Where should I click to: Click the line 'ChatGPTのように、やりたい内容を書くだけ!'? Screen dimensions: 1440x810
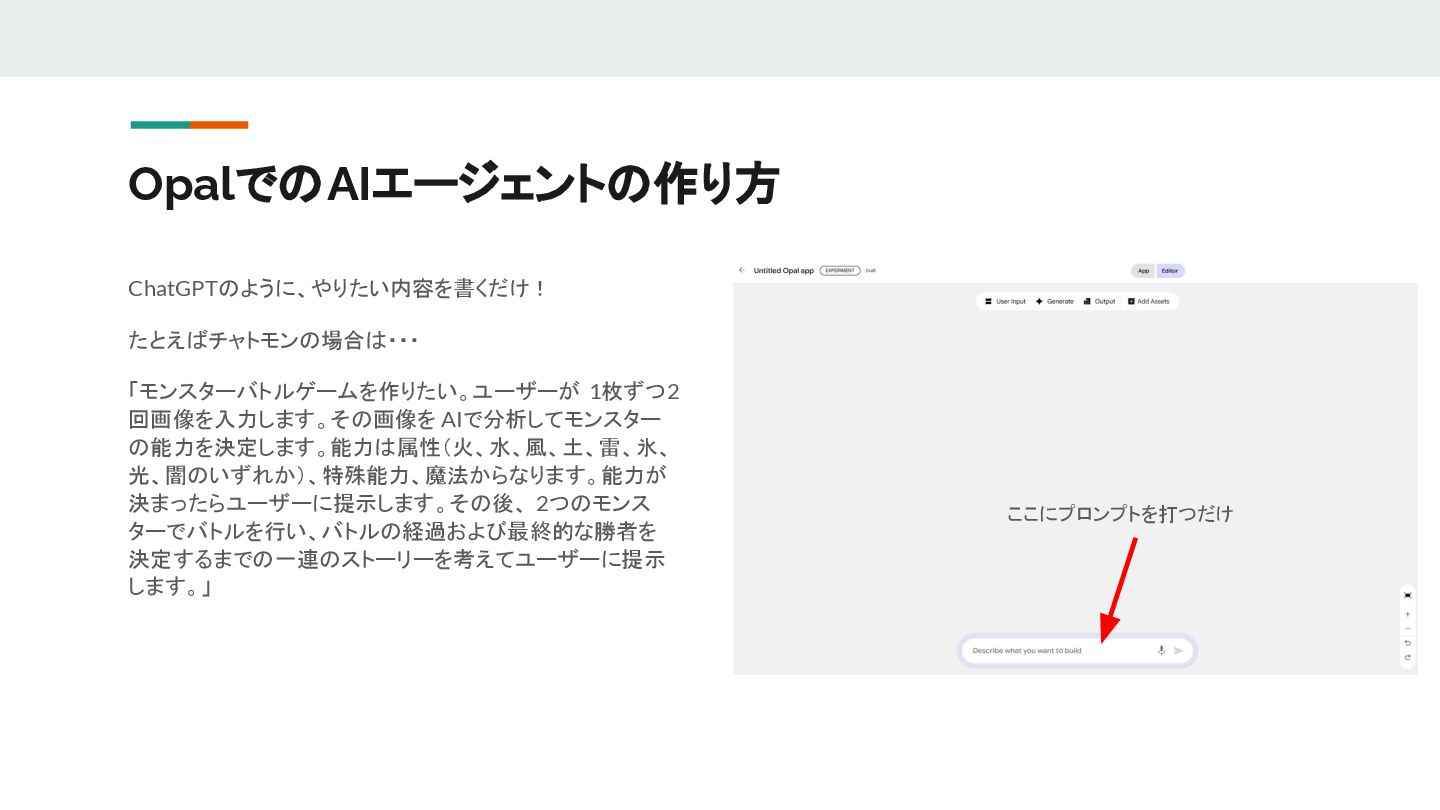[338, 289]
